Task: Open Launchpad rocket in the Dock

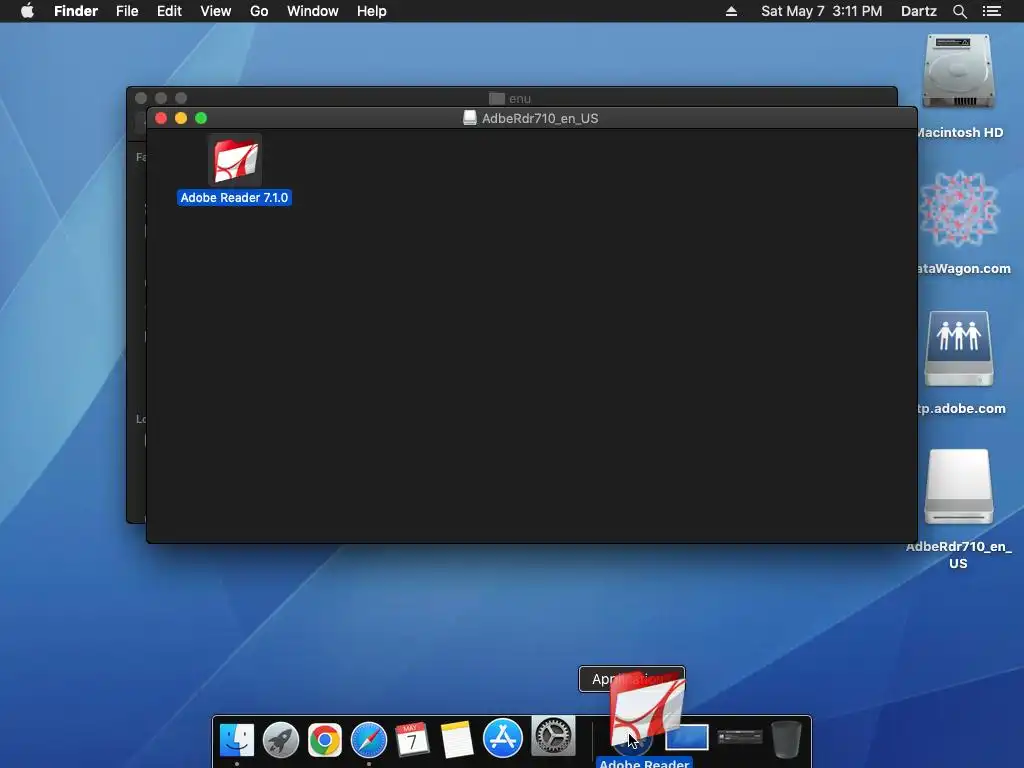Action: pyautogui.click(x=281, y=739)
